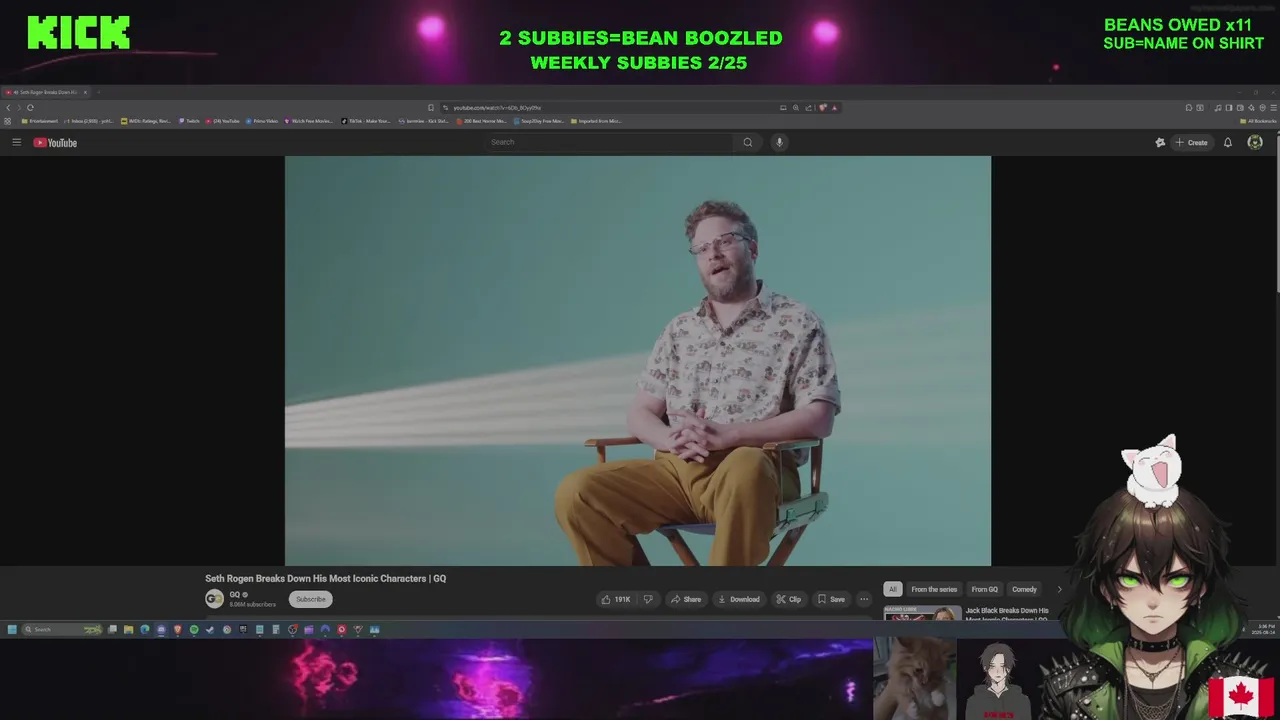Select the Comedy chip
This screenshot has height=720, width=1280.
click(x=1024, y=589)
